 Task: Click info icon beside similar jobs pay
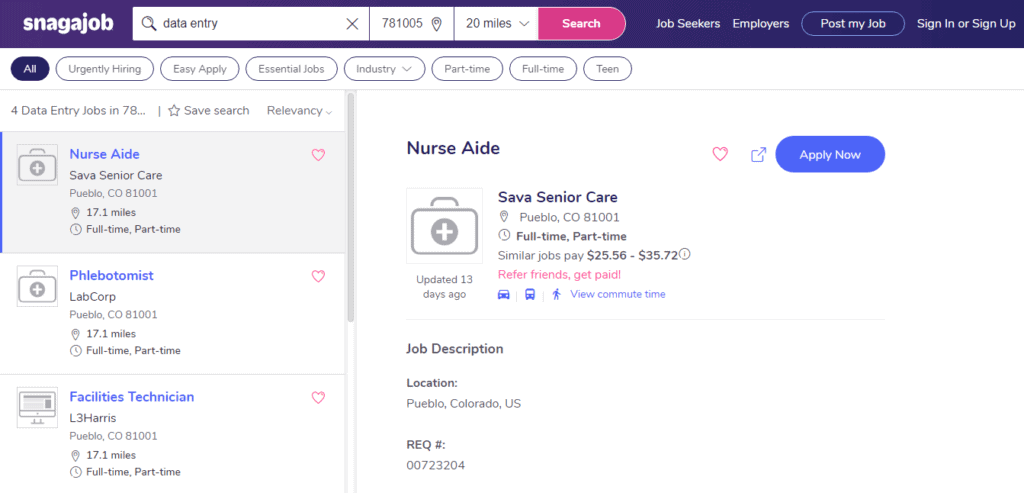[685, 254]
